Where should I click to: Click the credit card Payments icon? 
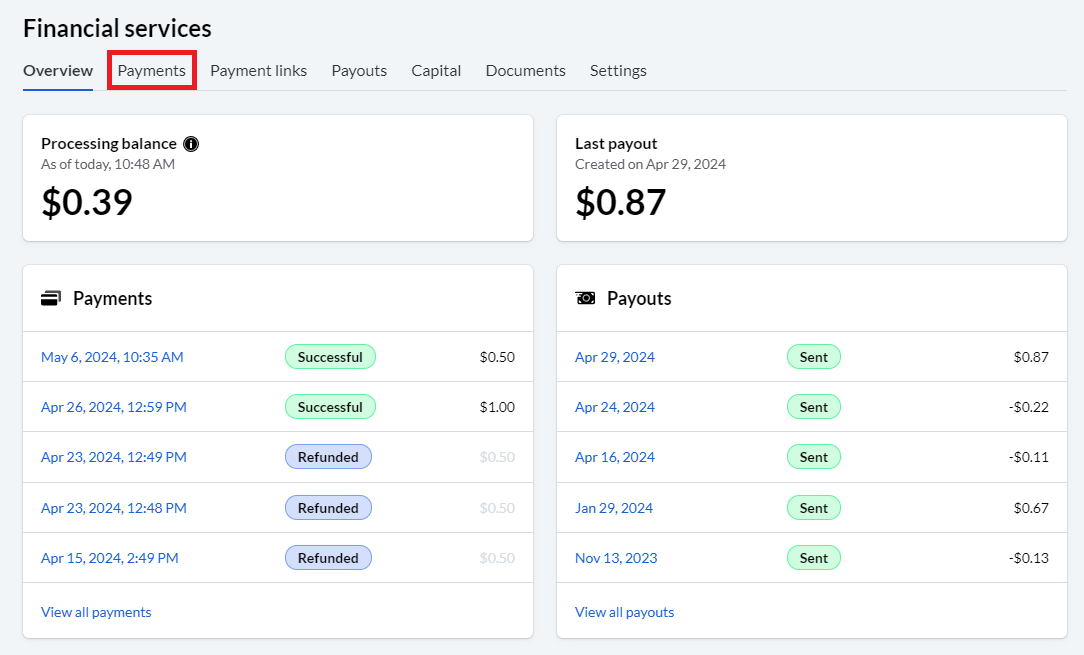[50, 299]
